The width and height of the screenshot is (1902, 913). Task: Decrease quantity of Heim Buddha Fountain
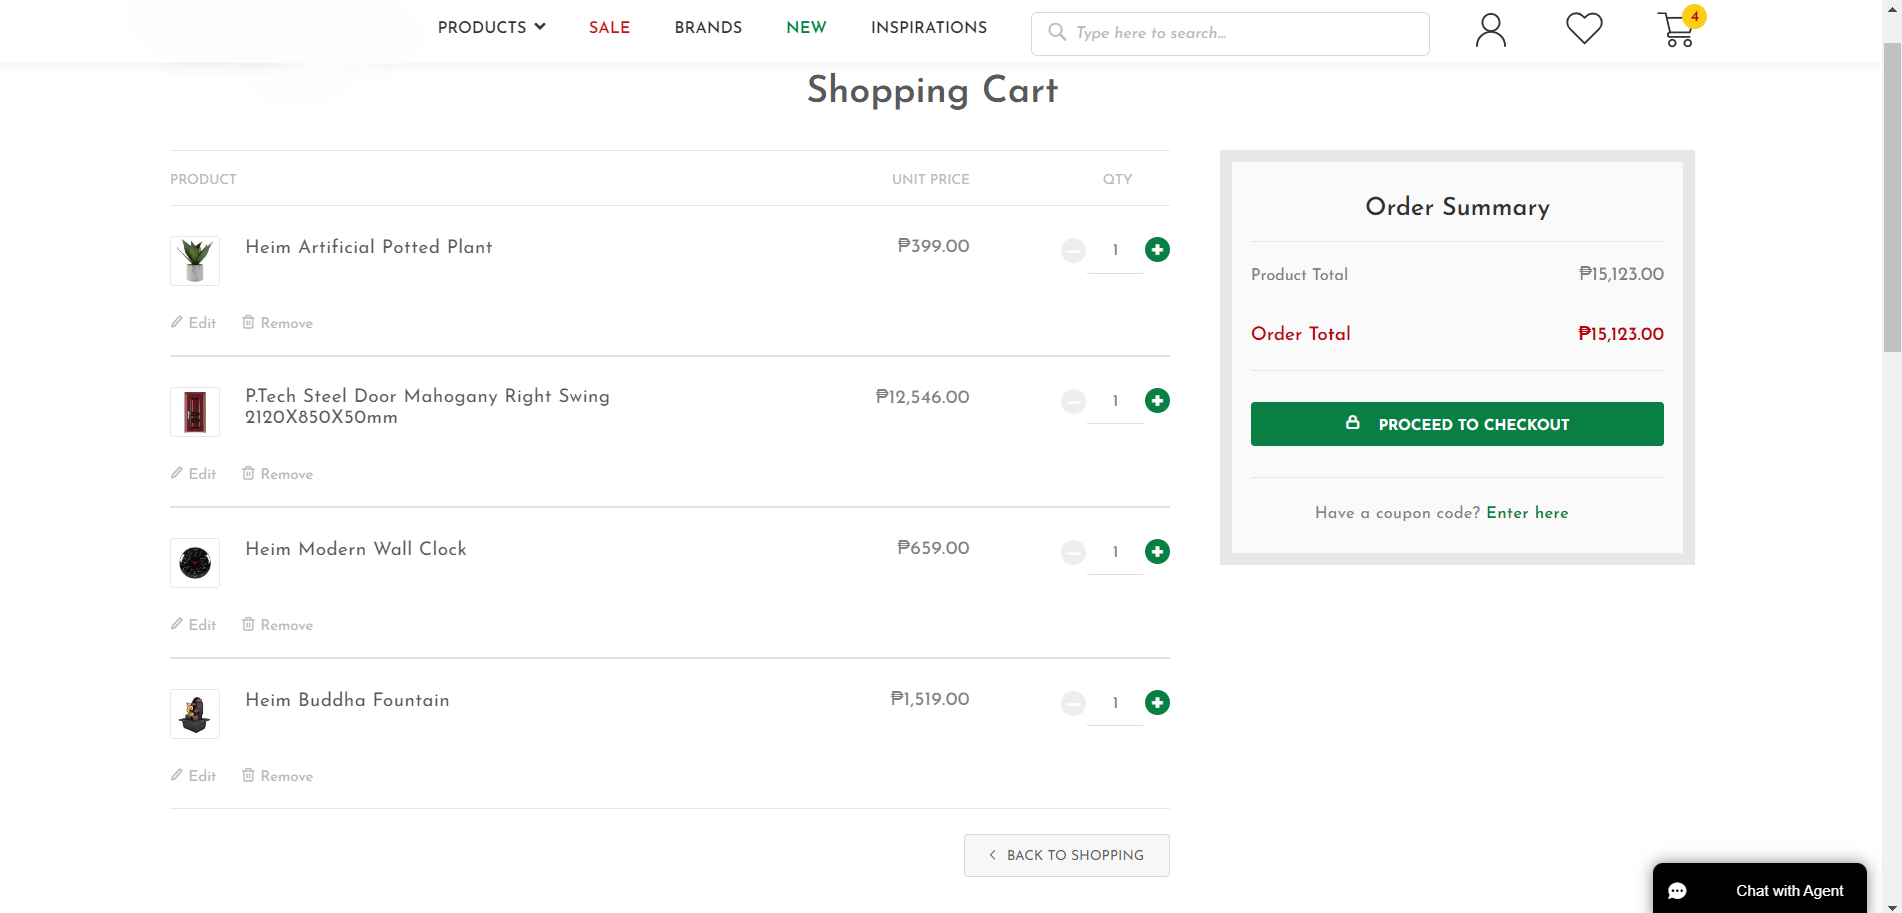coord(1073,703)
